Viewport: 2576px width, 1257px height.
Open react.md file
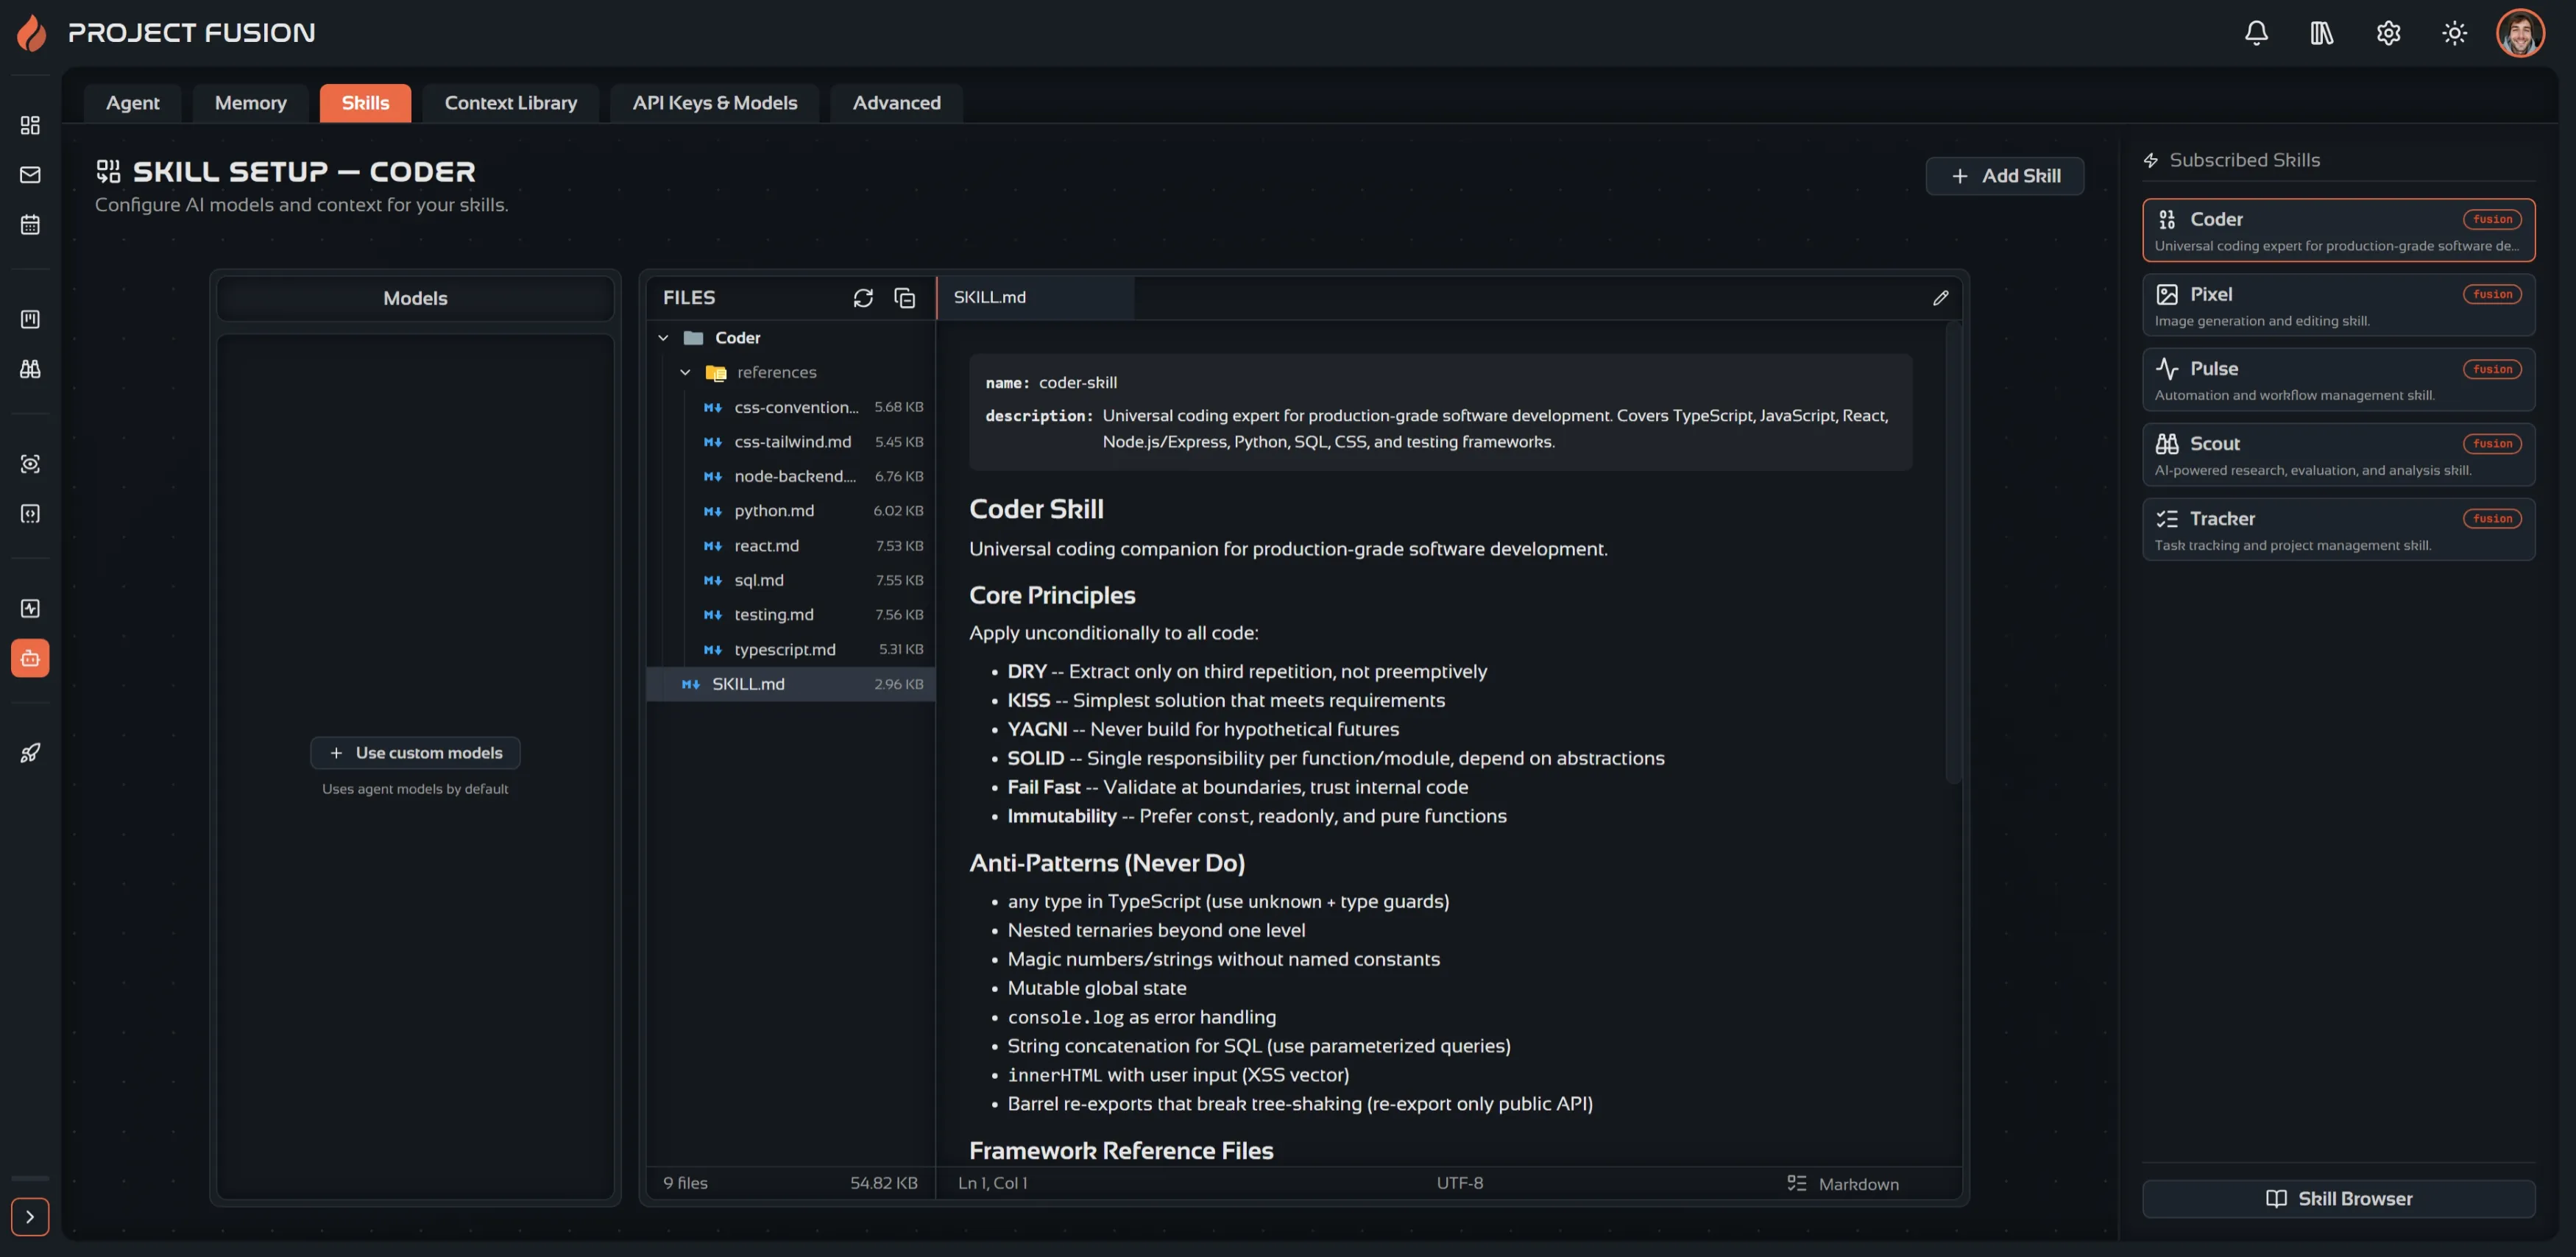pos(791,546)
